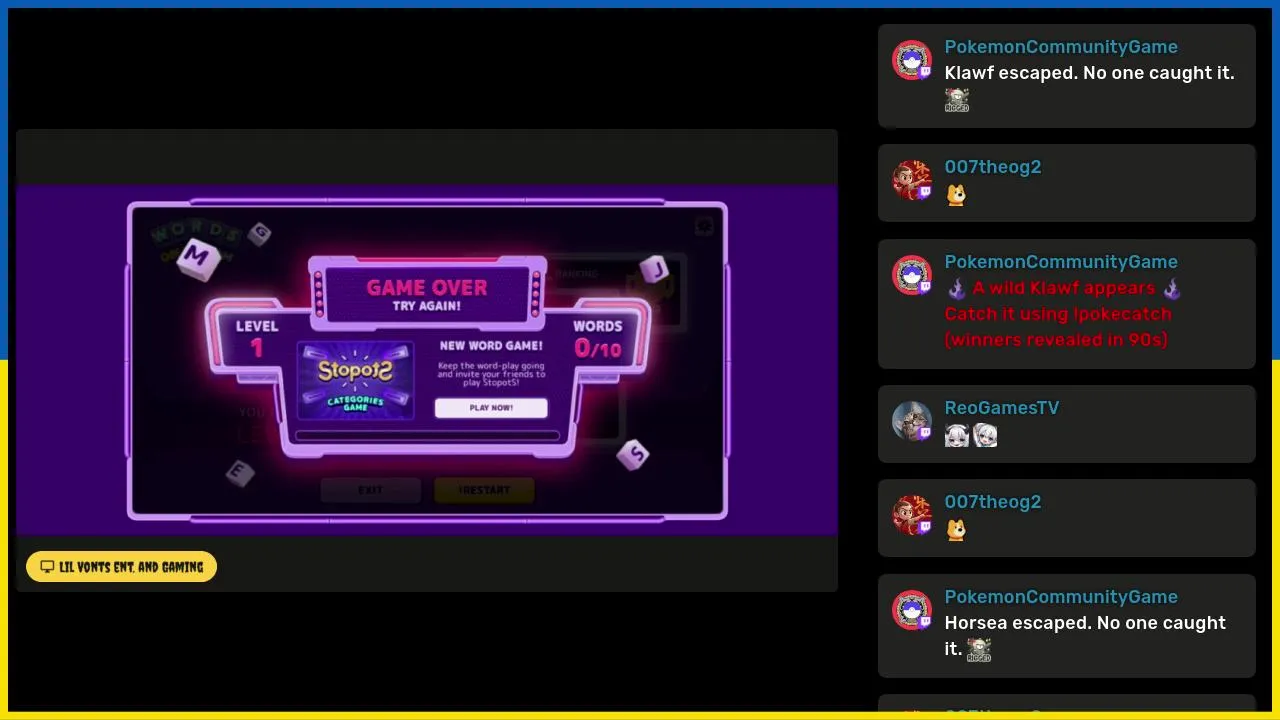1280x720 pixels.
Task: Open the StopotS Categories Game thumbnail
Action: coord(356,380)
